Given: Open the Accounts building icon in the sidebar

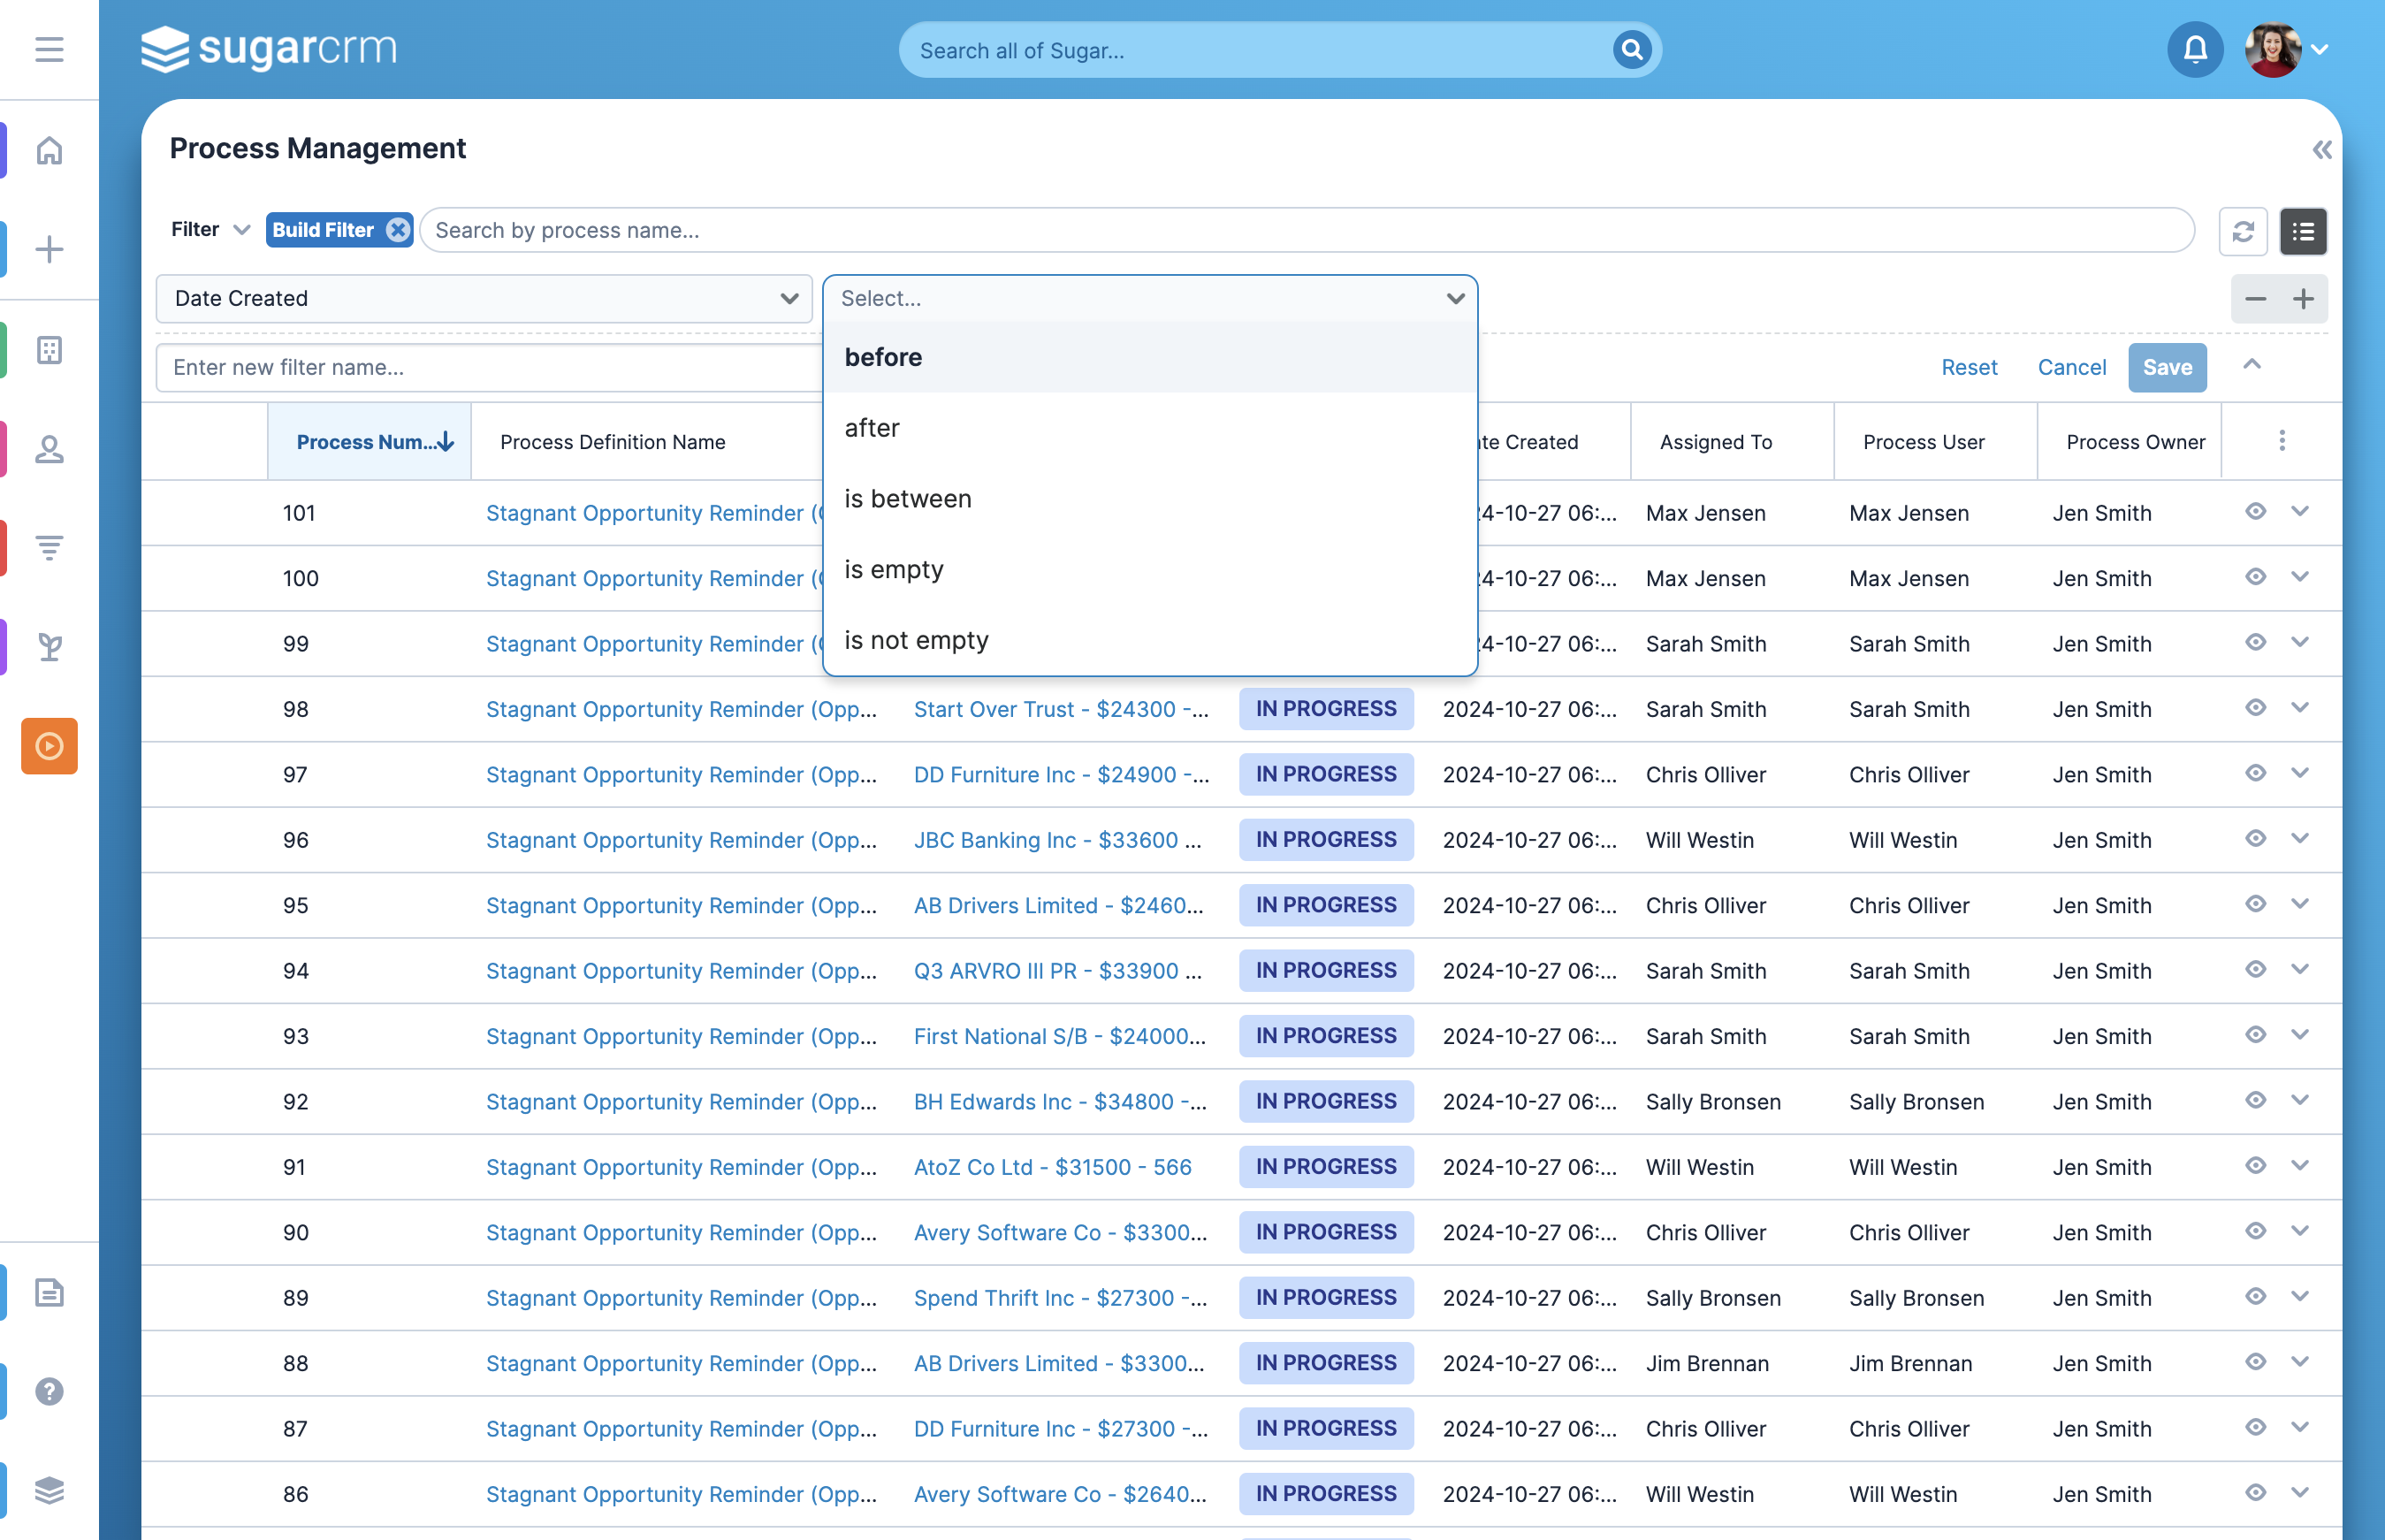Looking at the screenshot, I should pos(49,350).
